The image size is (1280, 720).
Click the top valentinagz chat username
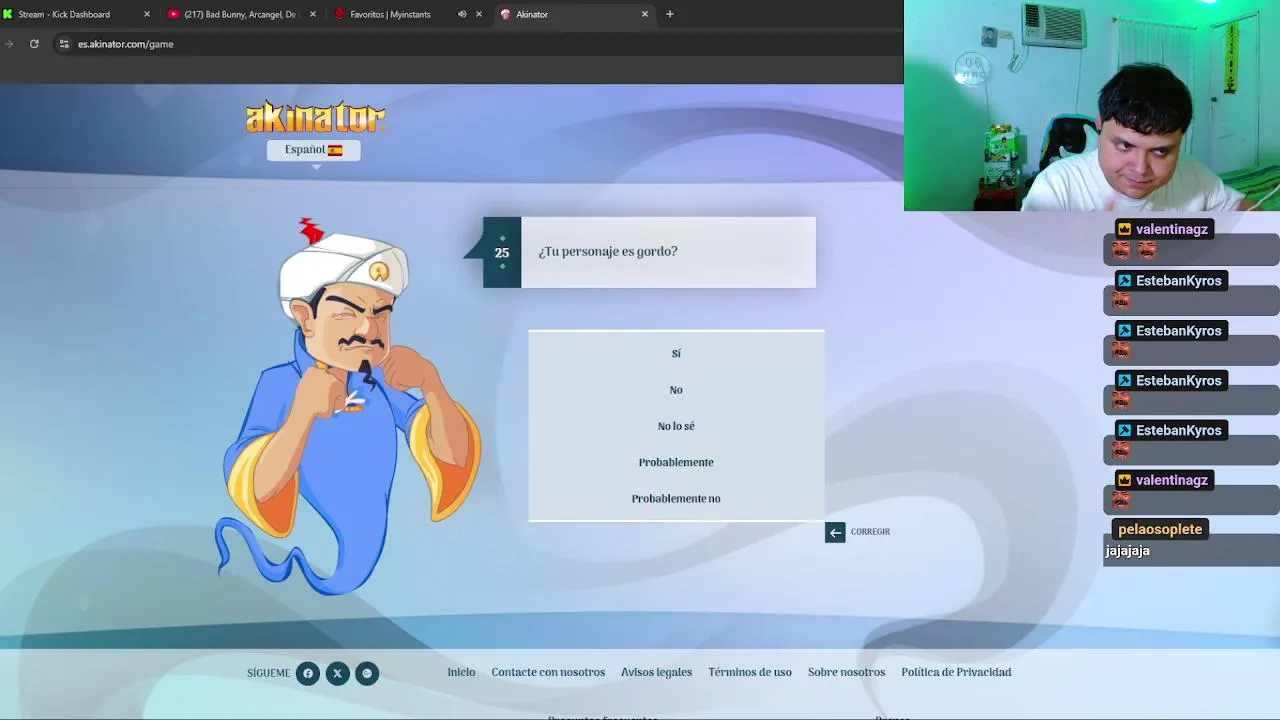pos(1172,229)
